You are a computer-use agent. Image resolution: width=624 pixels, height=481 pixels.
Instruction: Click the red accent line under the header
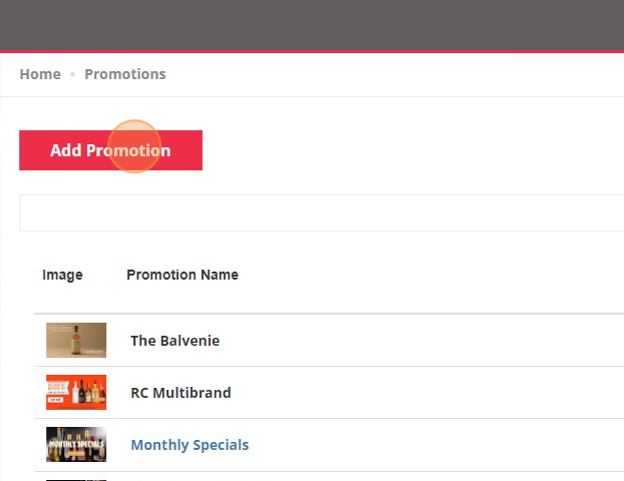point(312,51)
